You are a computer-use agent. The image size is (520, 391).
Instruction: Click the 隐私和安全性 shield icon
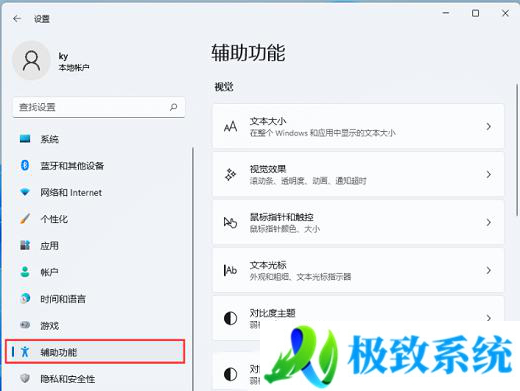25,378
